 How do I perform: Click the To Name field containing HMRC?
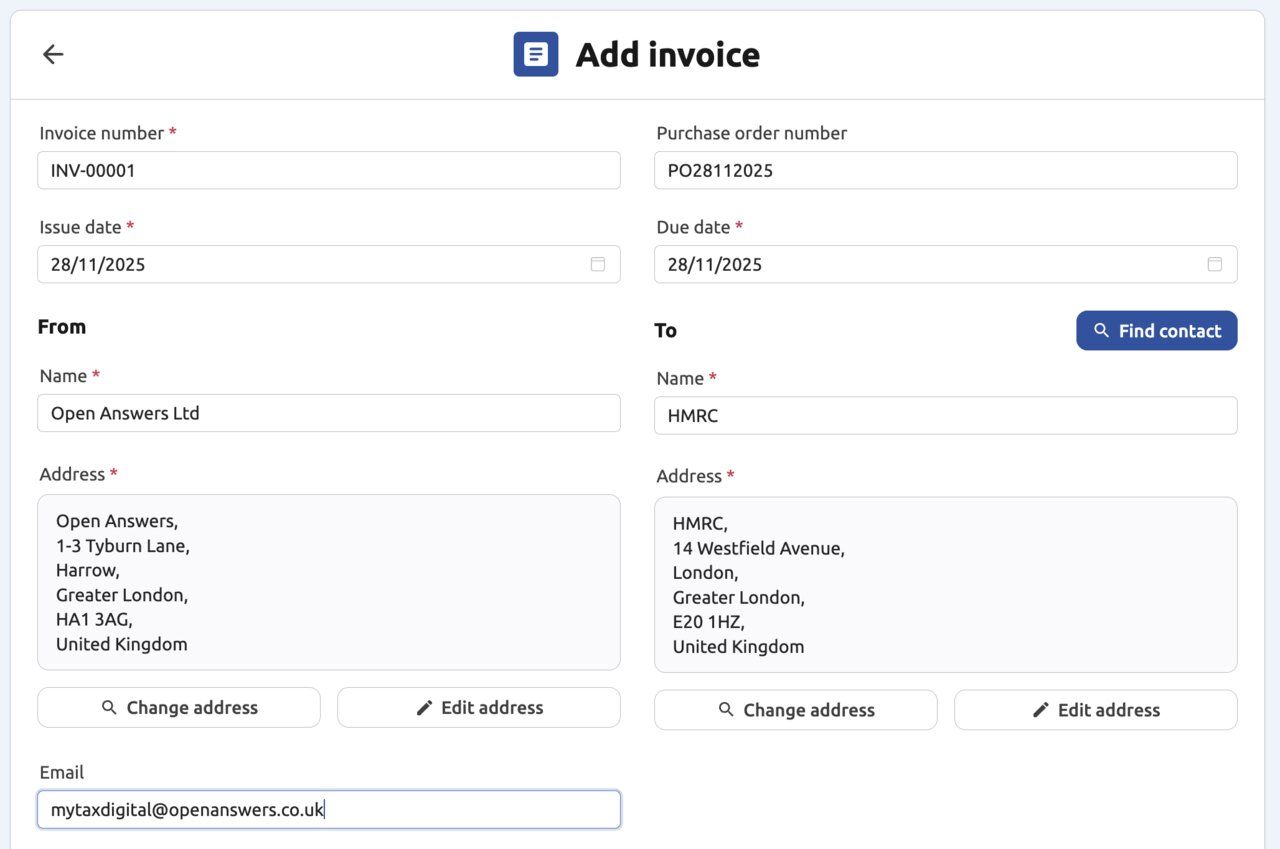[945, 415]
